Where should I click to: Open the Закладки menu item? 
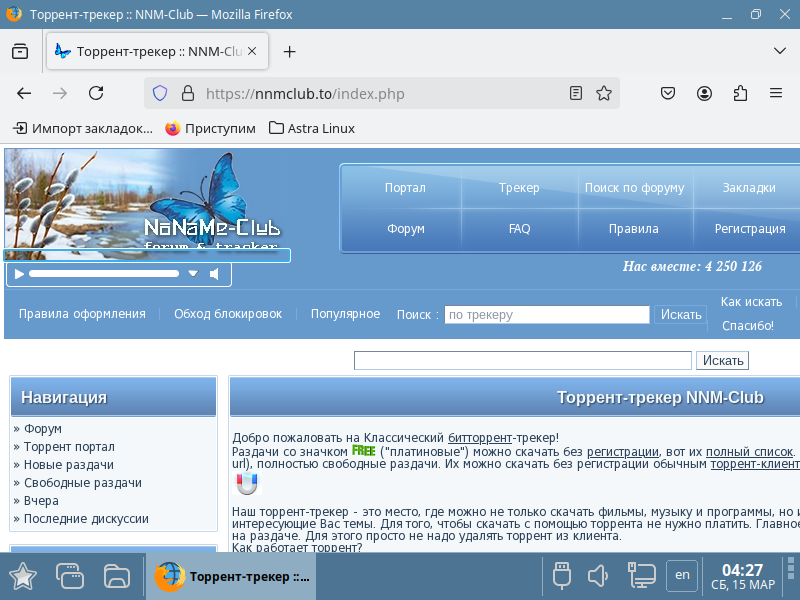click(748, 187)
